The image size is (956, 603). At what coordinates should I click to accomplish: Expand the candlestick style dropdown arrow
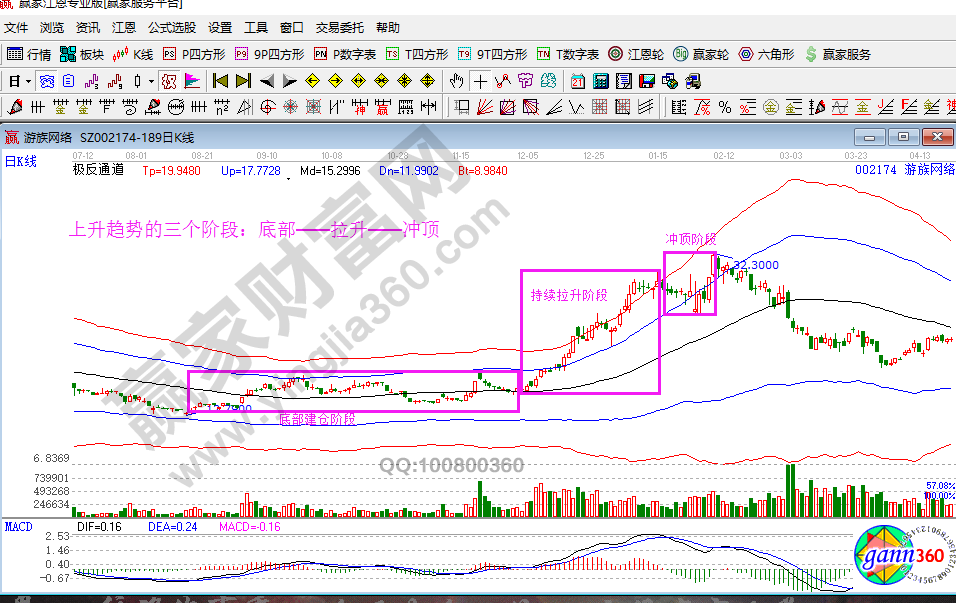(x=151, y=81)
